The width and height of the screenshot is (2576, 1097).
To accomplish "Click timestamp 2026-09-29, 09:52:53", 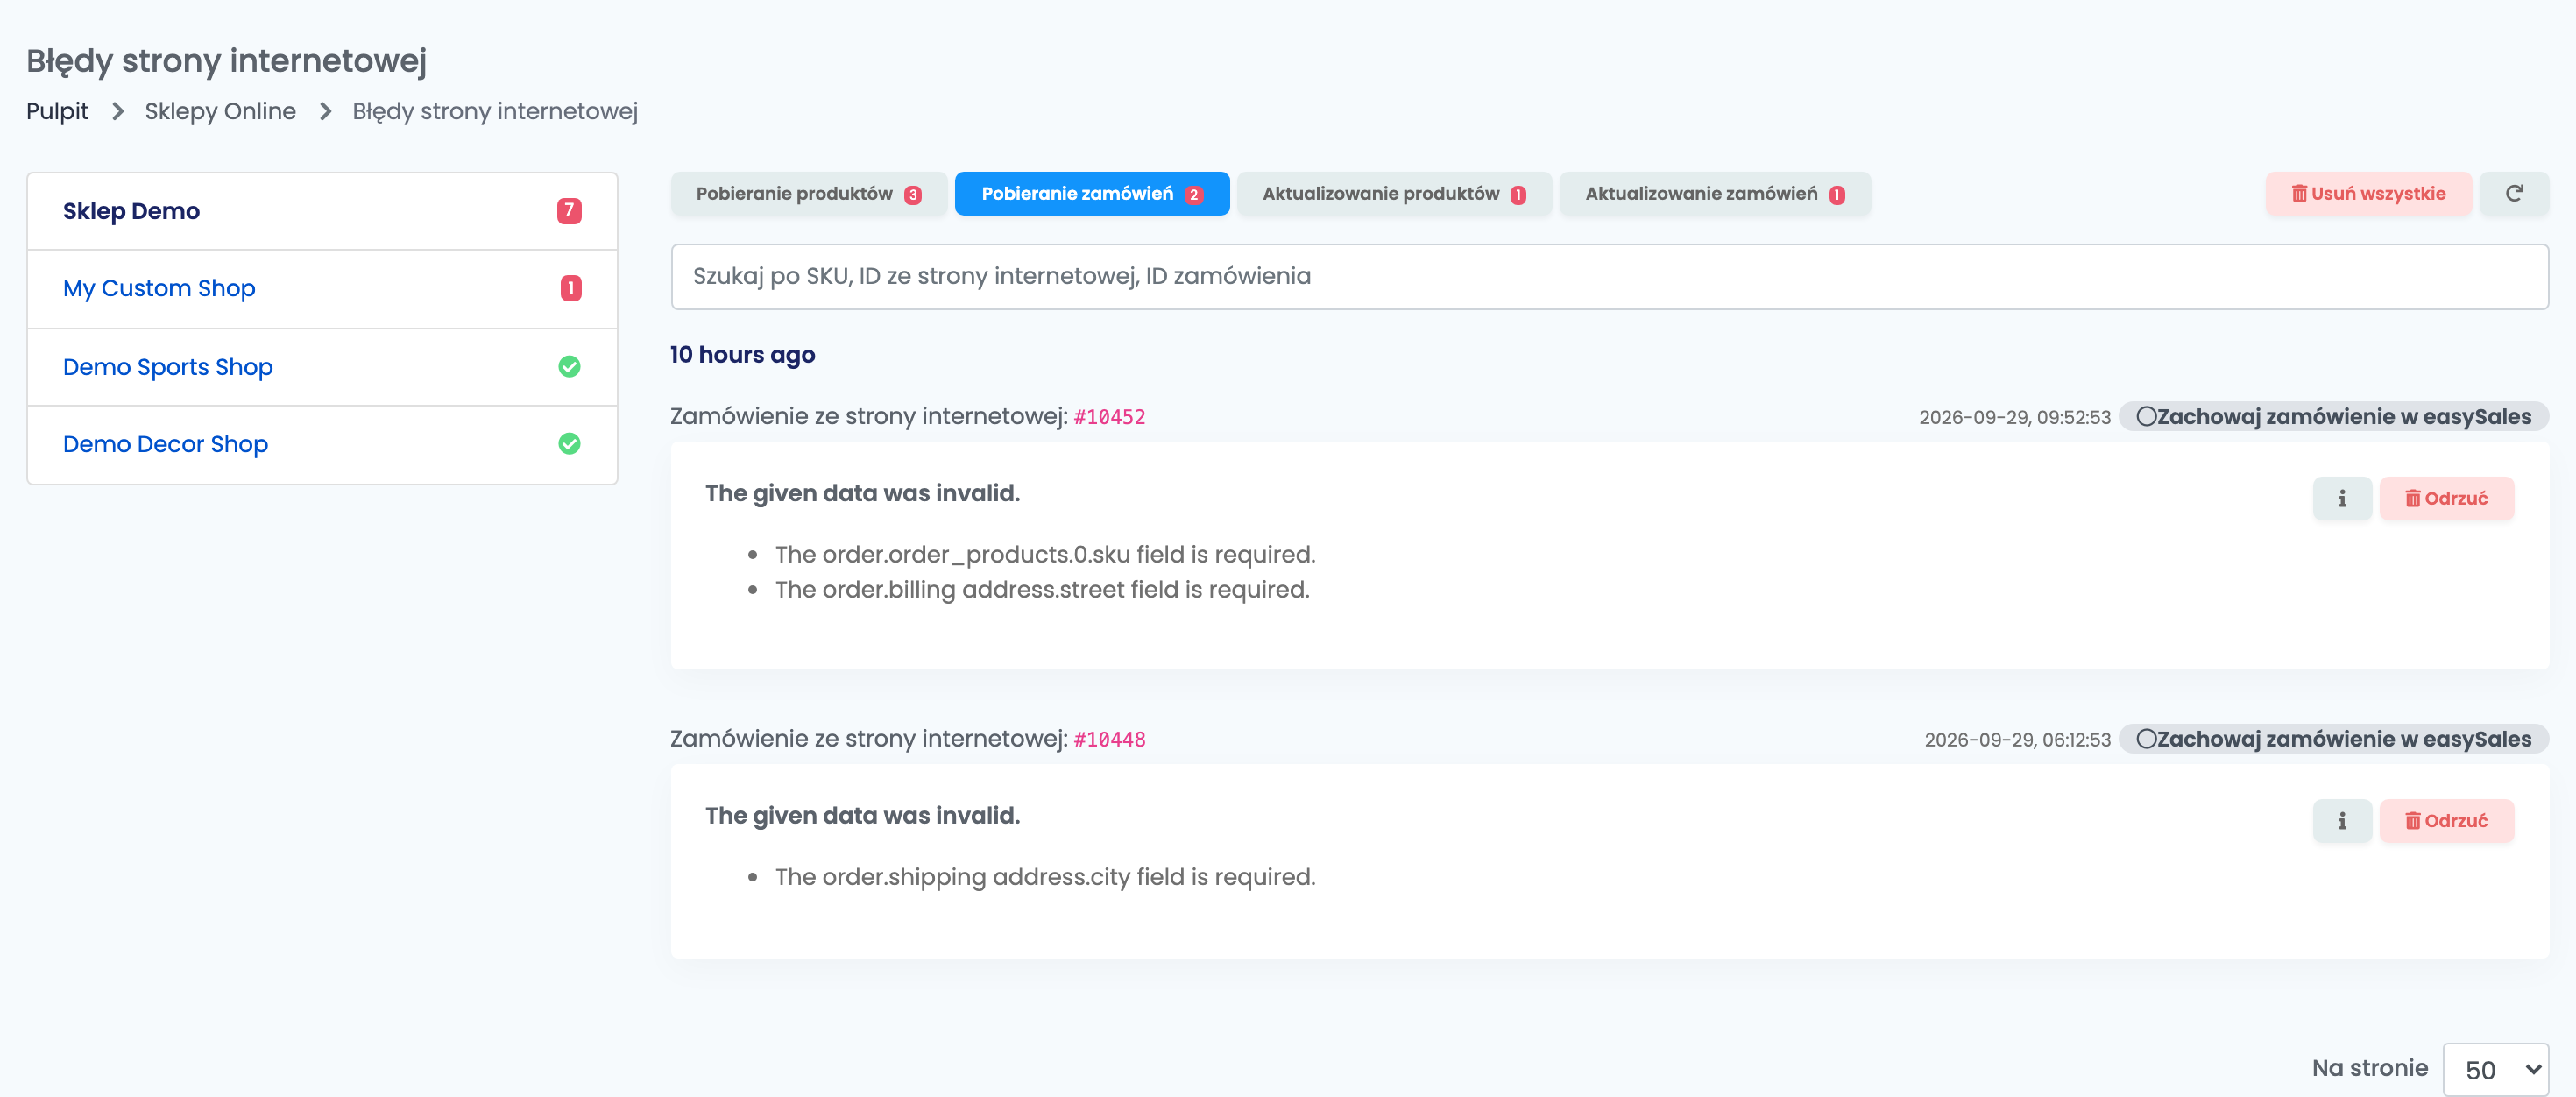I will tap(2014, 417).
